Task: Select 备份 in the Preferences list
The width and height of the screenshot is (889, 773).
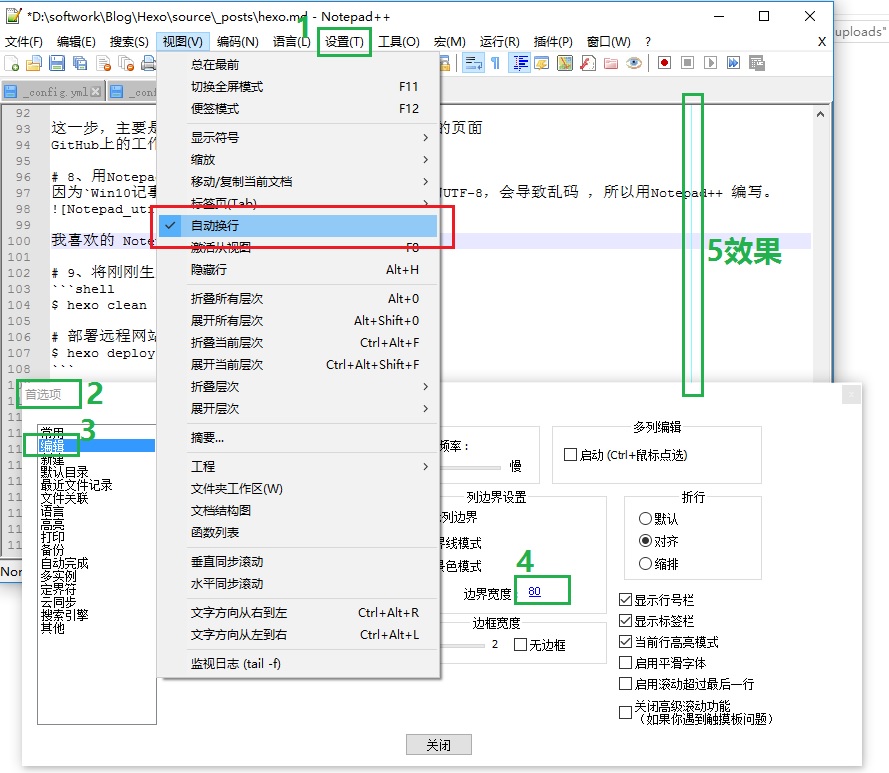Action: 52,550
